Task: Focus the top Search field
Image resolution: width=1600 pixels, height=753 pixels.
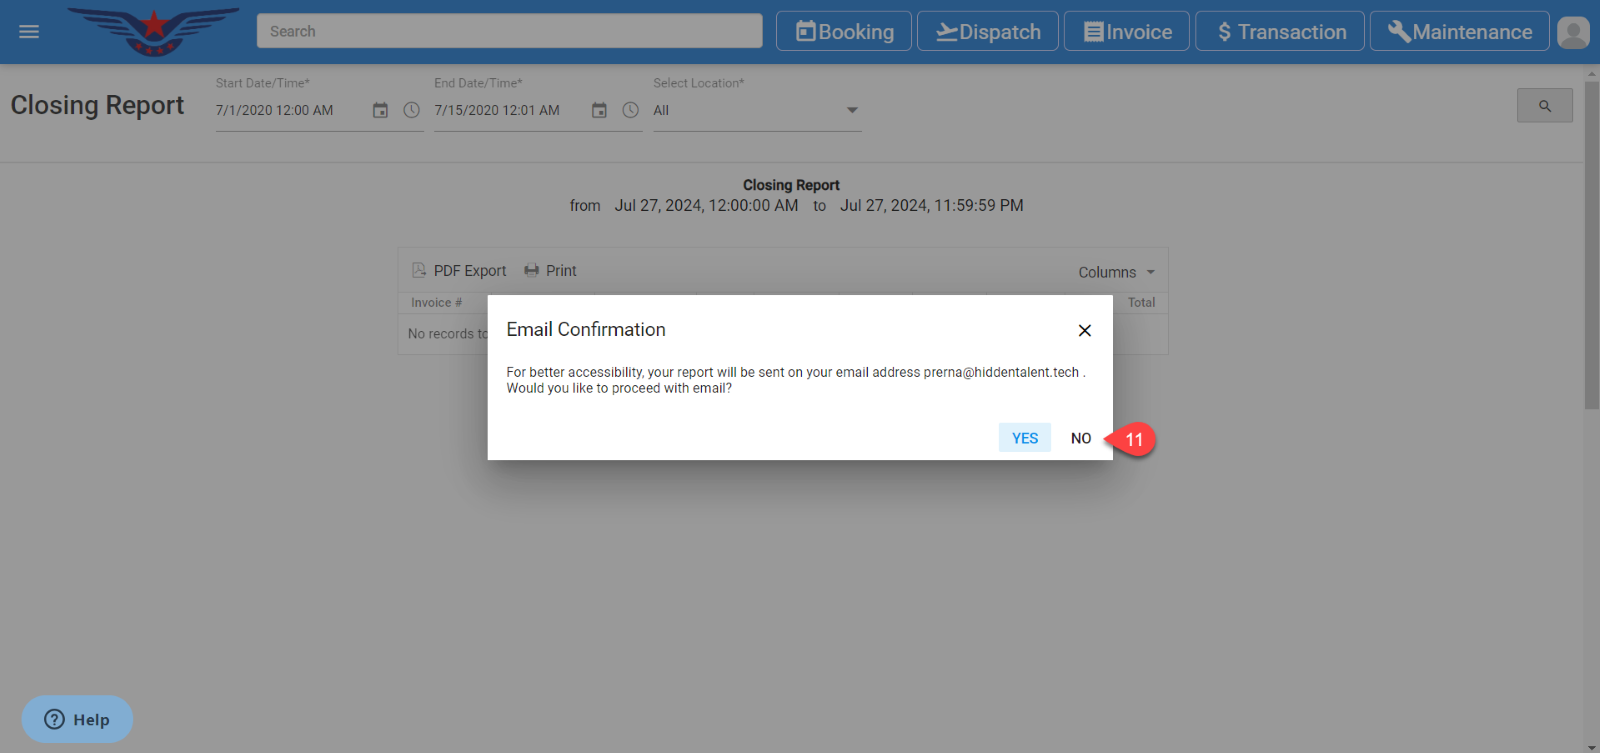Action: coord(509,31)
